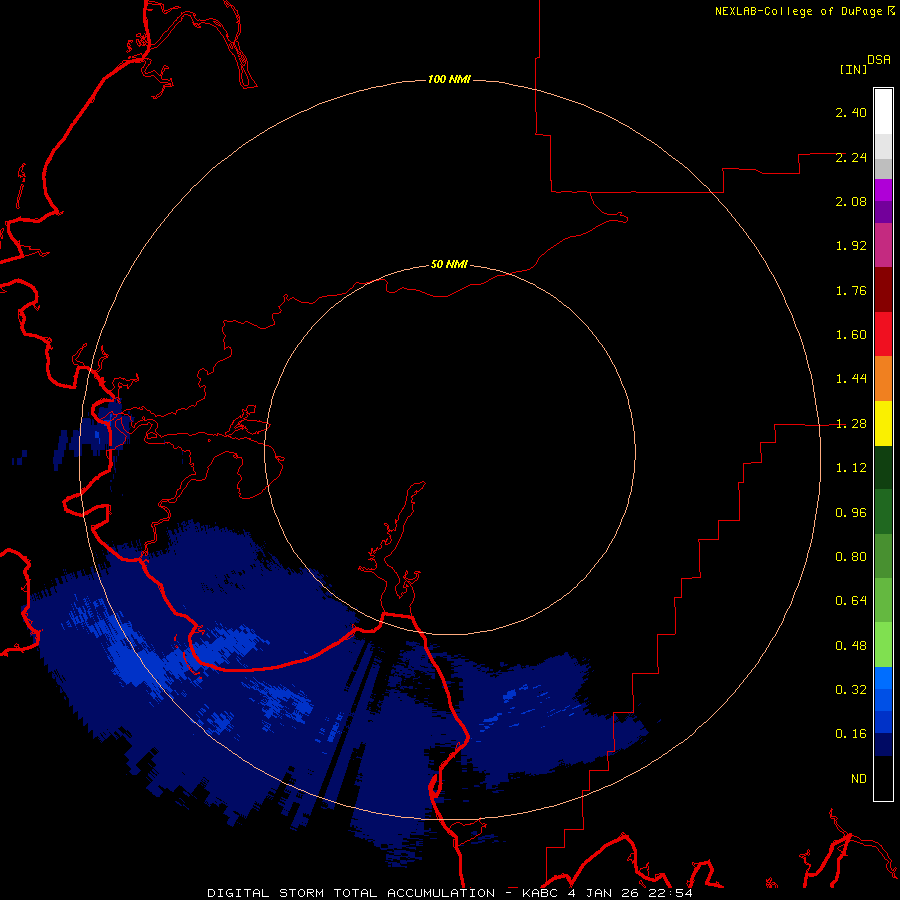Pick the orange legend swatch near 1.44

(883, 379)
